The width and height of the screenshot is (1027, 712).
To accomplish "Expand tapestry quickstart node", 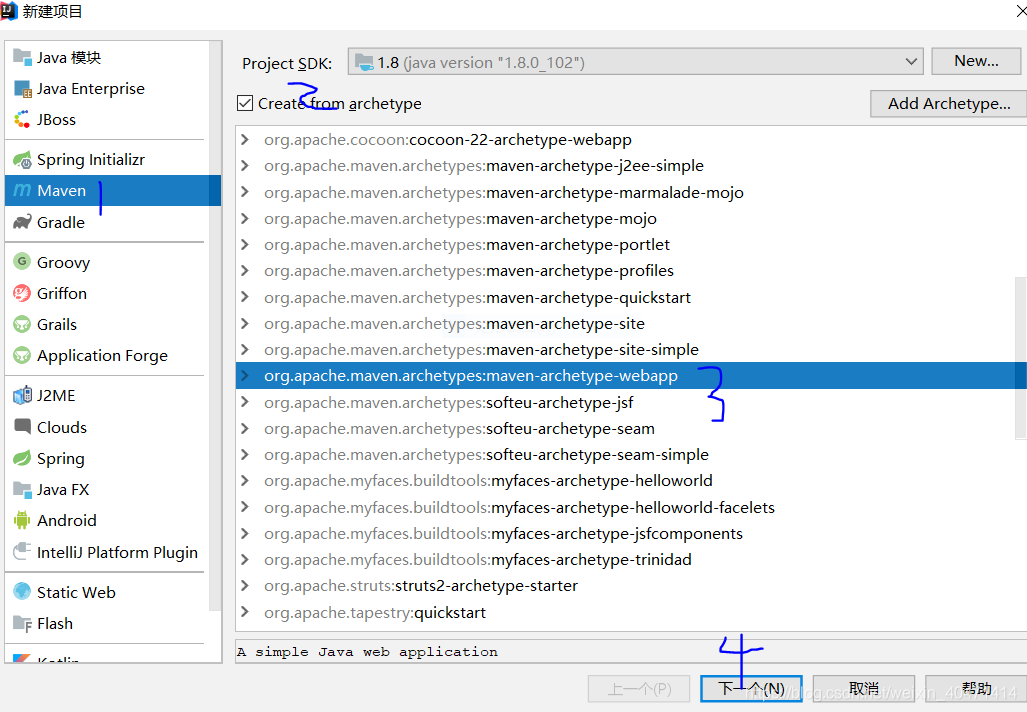I will pyautogui.click(x=245, y=612).
